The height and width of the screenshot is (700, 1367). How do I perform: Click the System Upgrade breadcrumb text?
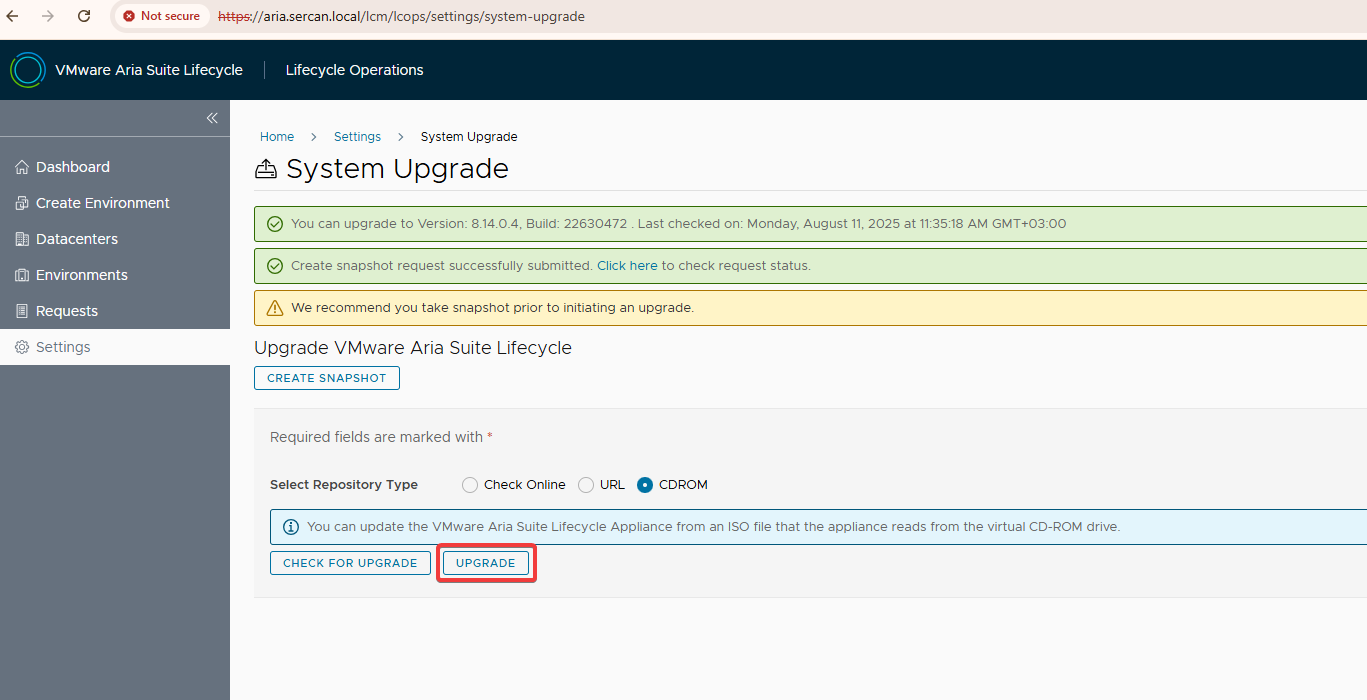469,137
